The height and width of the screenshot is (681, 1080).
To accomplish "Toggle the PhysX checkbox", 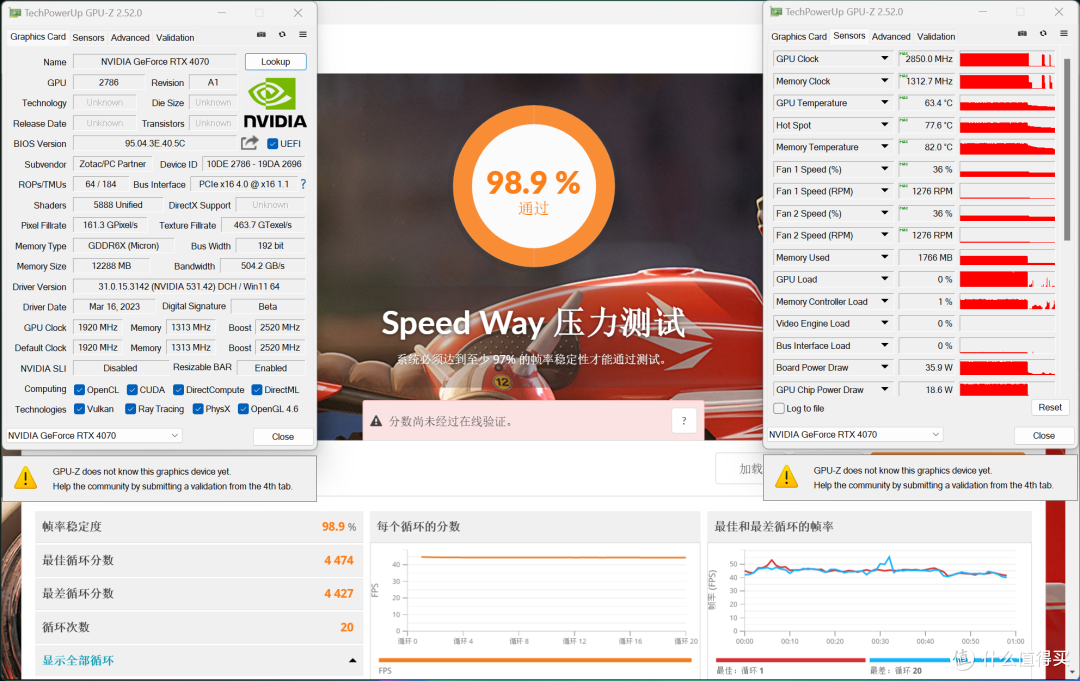I will pyautogui.click(x=198, y=409).
